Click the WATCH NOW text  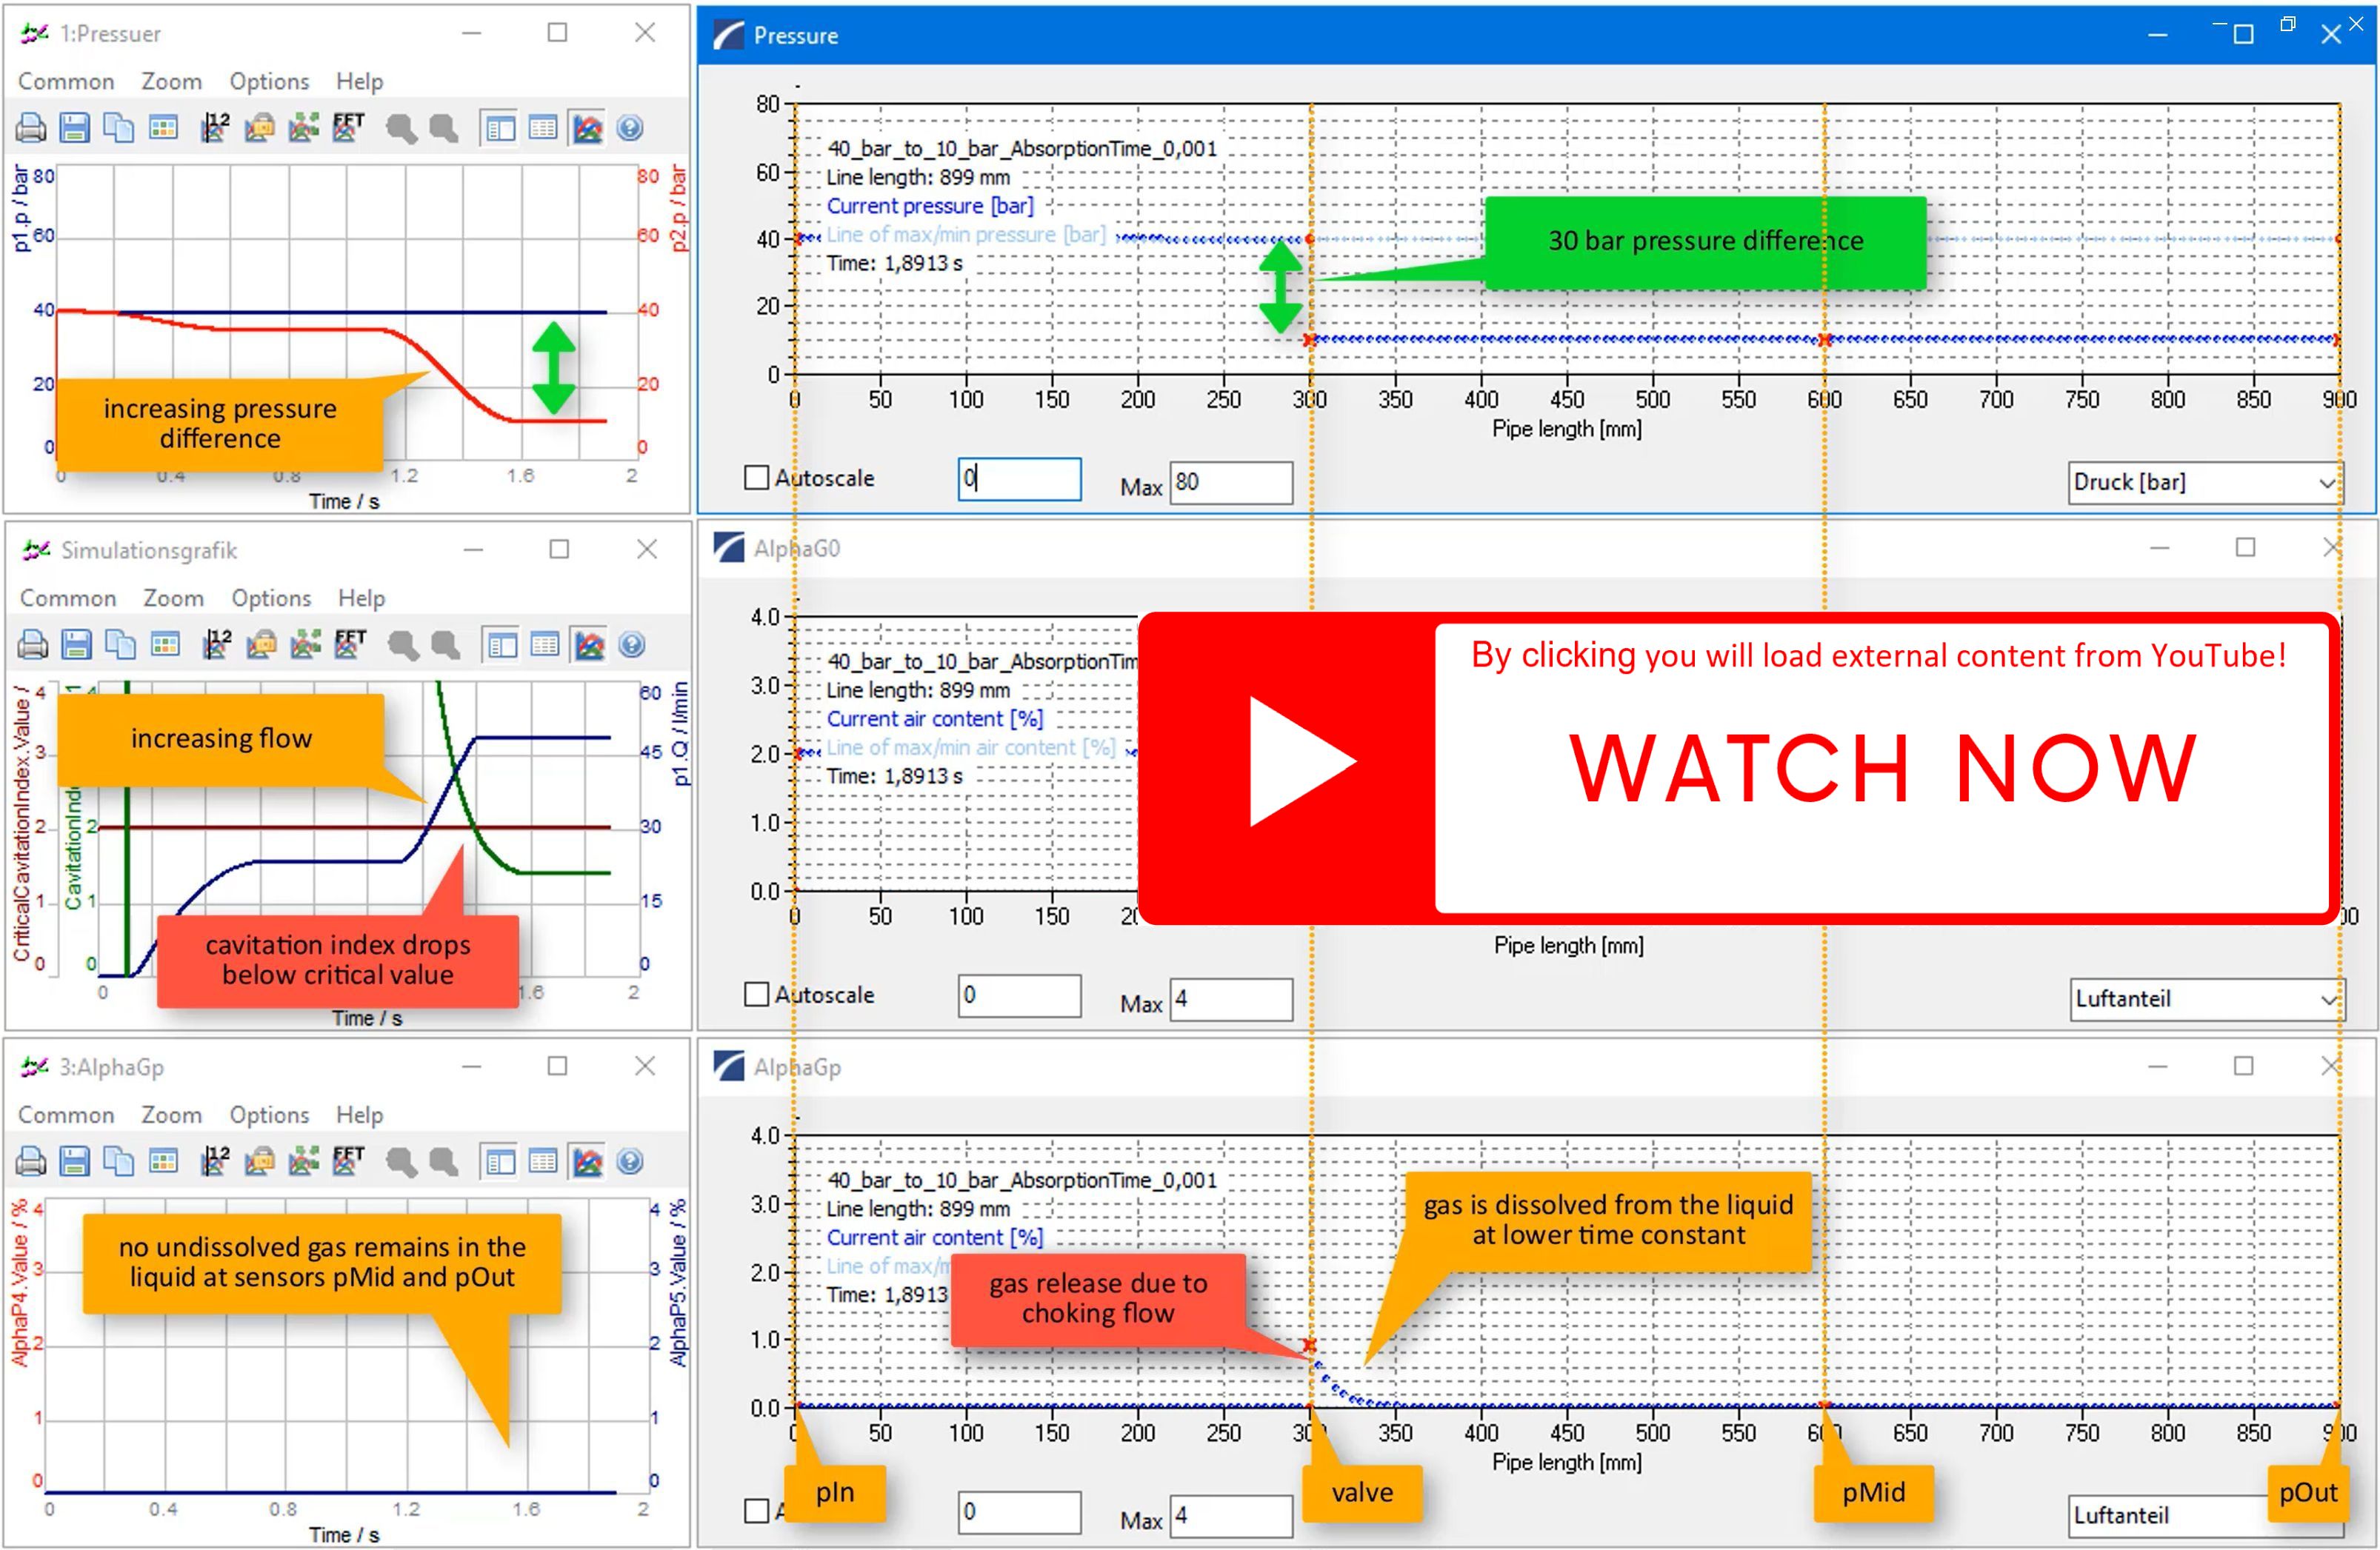[1883, 768]
